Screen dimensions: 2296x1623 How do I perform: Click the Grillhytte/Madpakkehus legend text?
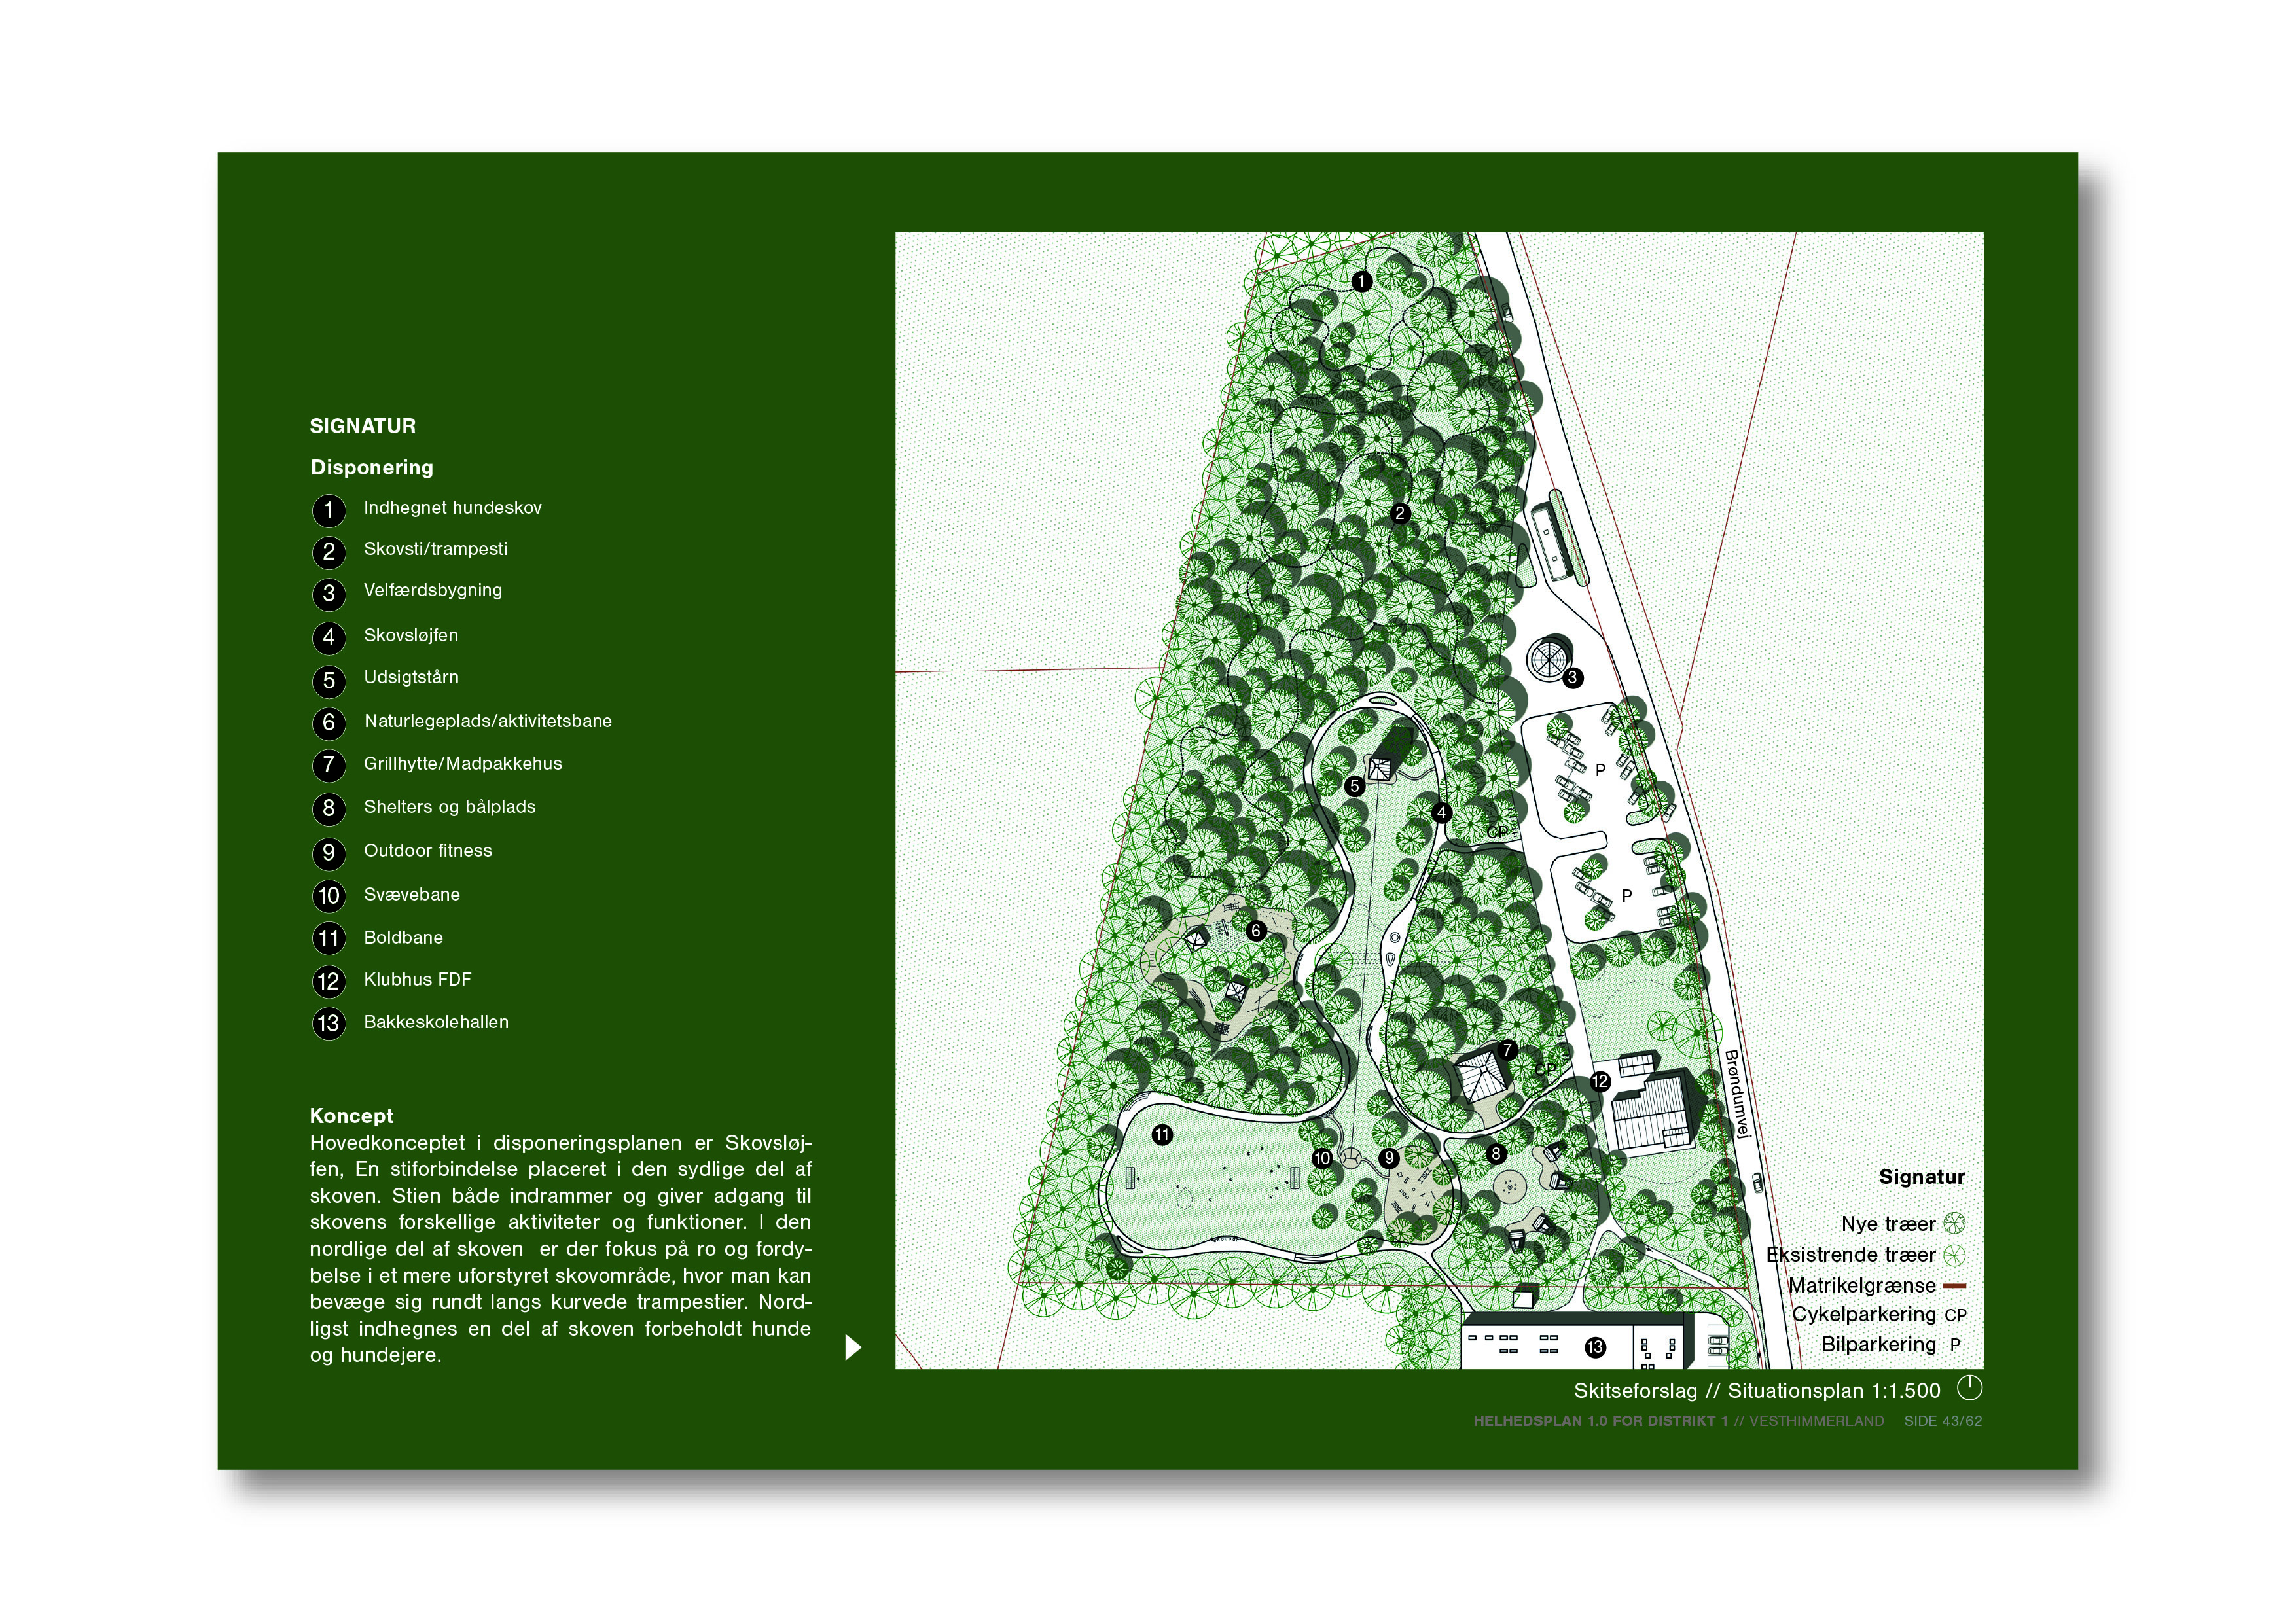point(462,764)
